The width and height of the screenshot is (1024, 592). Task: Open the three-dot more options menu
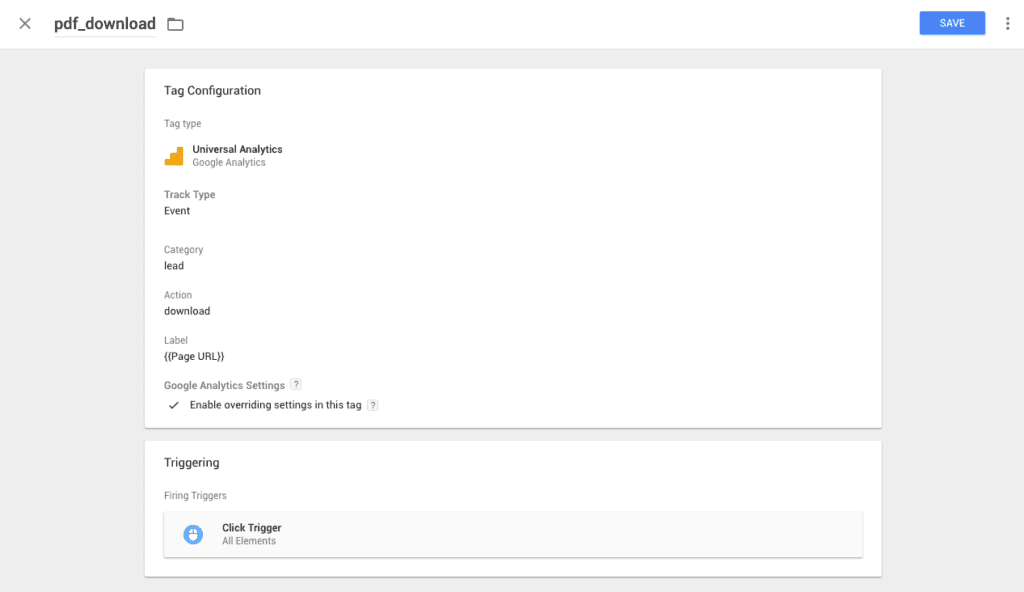pyautogui.click(x=1007, y=23)
